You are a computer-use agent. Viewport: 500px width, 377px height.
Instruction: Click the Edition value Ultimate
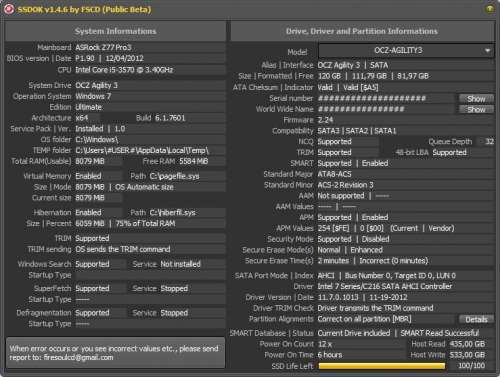click(89, 107)
